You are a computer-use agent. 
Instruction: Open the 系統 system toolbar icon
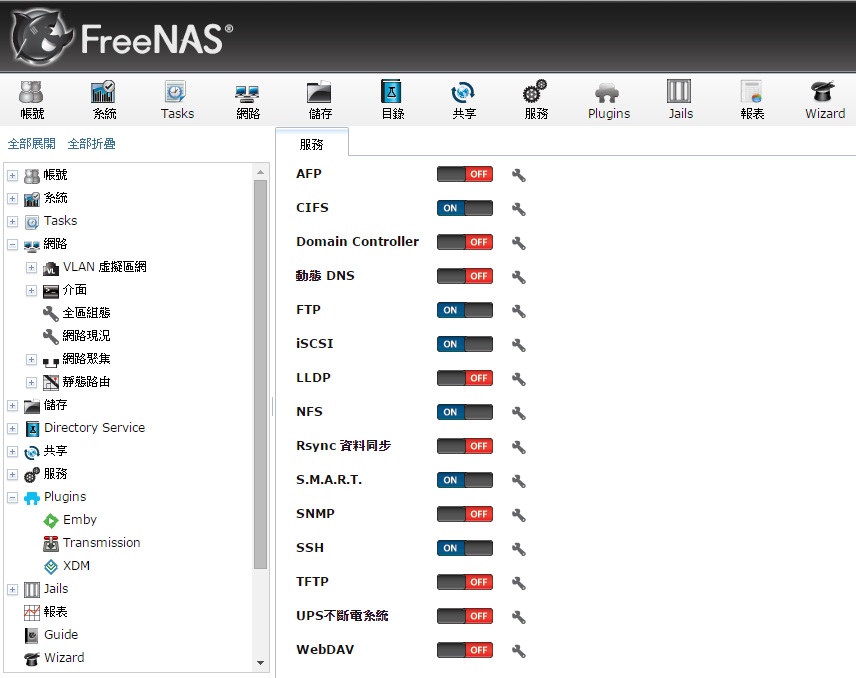click(104, 99)
